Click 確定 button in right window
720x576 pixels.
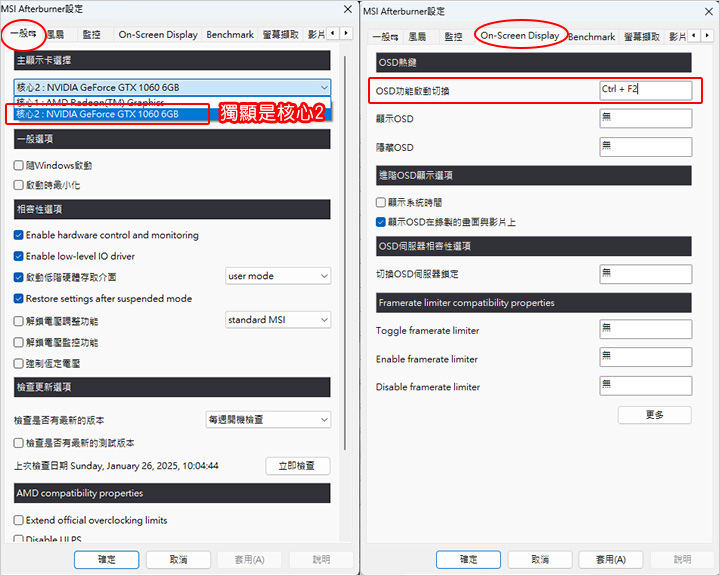point(468,559)
